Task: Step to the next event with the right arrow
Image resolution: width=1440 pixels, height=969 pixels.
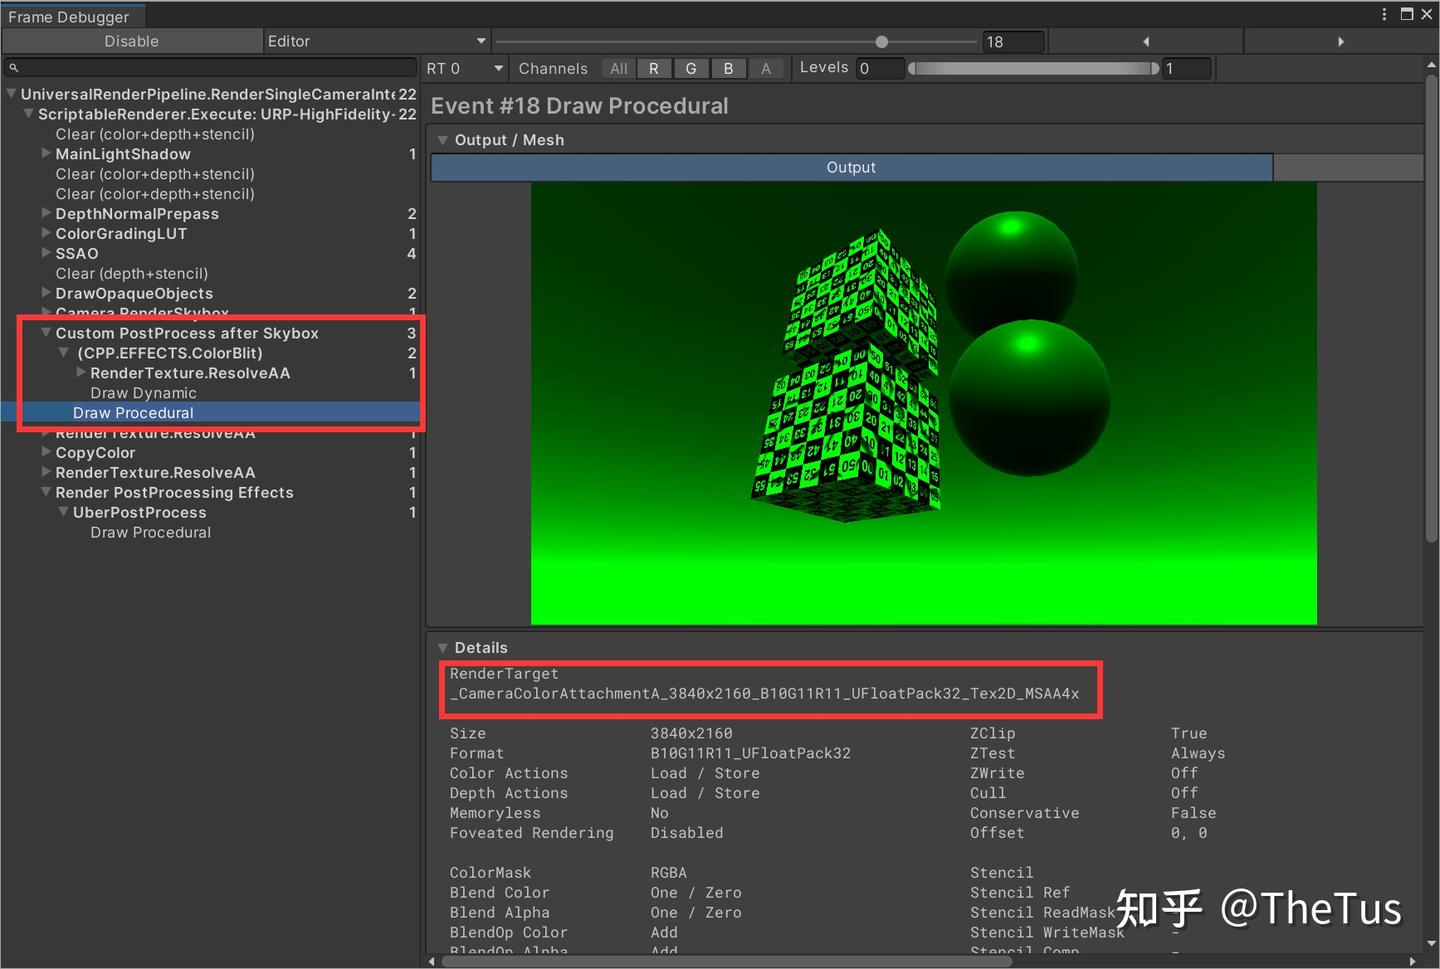Action: (x=1341, y=41)
